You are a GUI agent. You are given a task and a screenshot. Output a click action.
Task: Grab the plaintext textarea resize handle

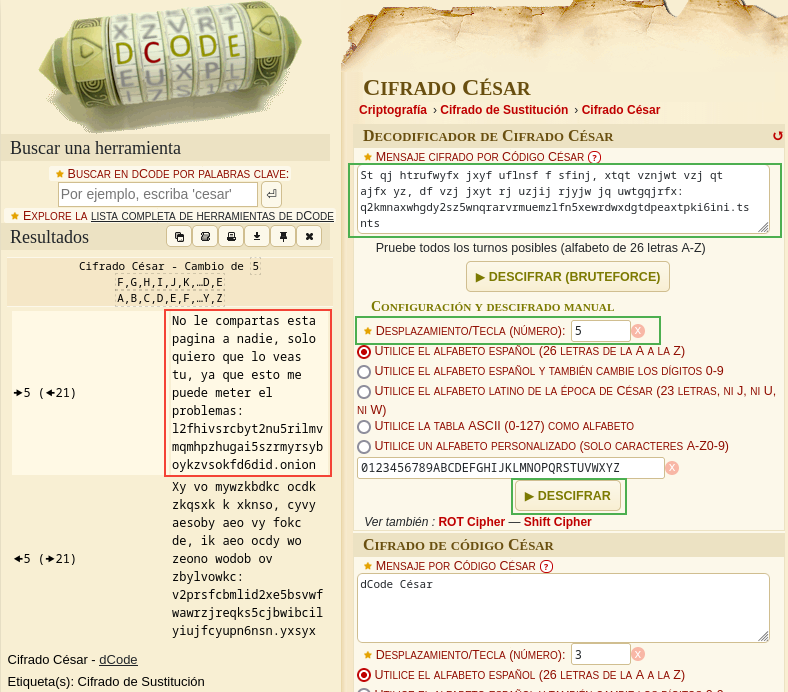point(763,636)
